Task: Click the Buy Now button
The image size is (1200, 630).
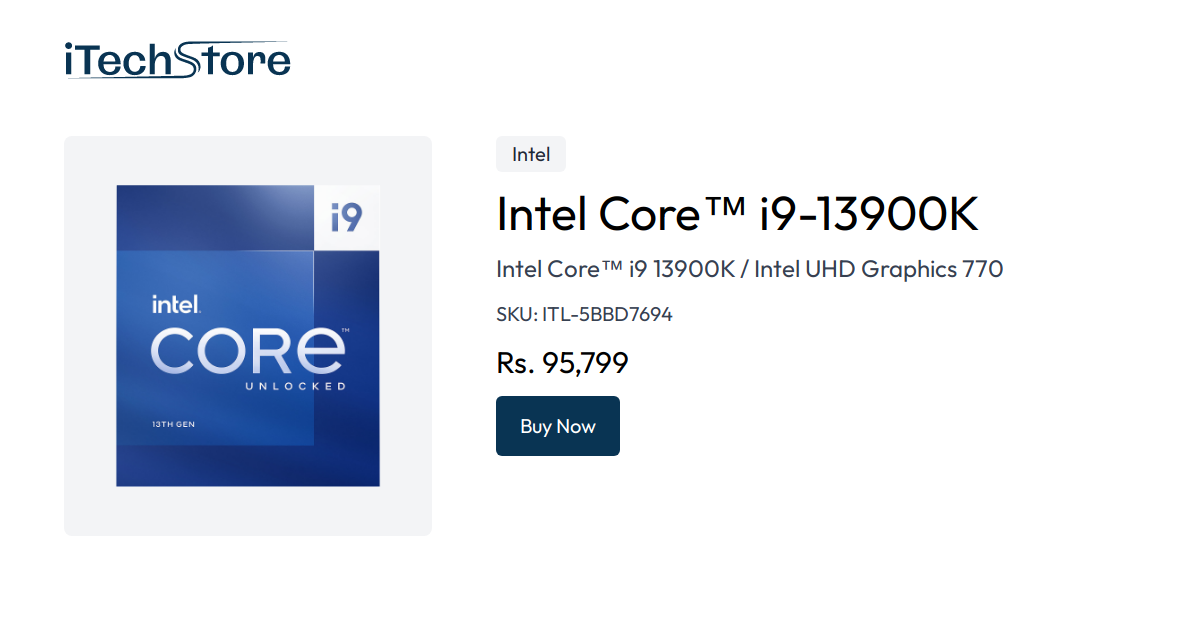Action: 557,425
